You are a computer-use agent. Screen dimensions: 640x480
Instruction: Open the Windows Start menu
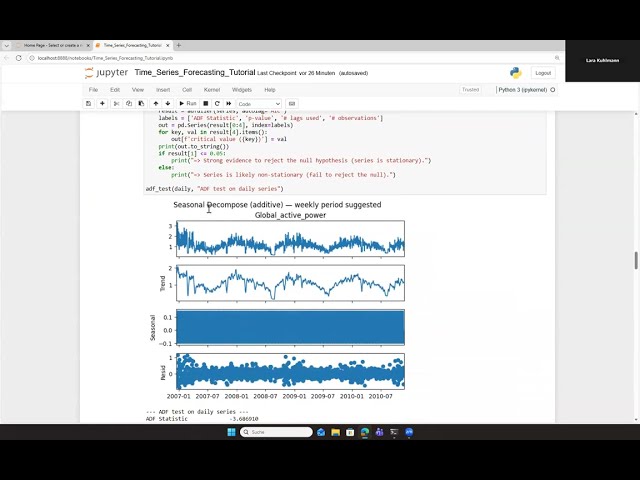pos(231,432)
